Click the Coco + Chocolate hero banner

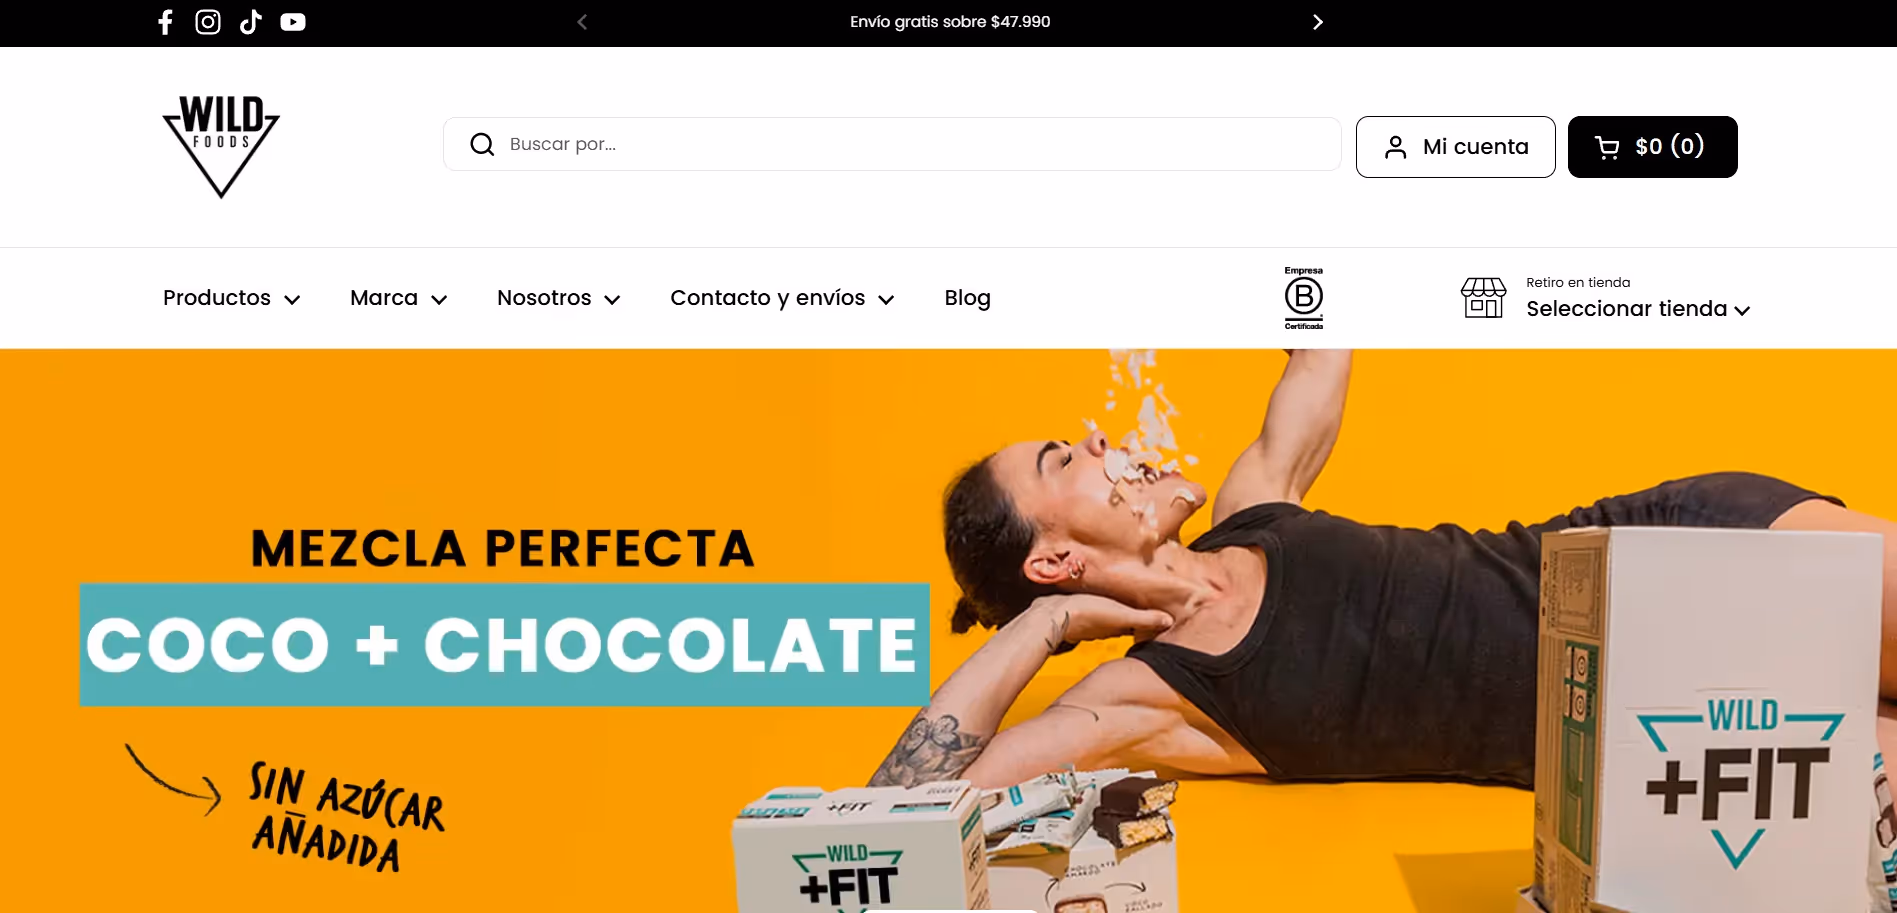tap(948, 631)
